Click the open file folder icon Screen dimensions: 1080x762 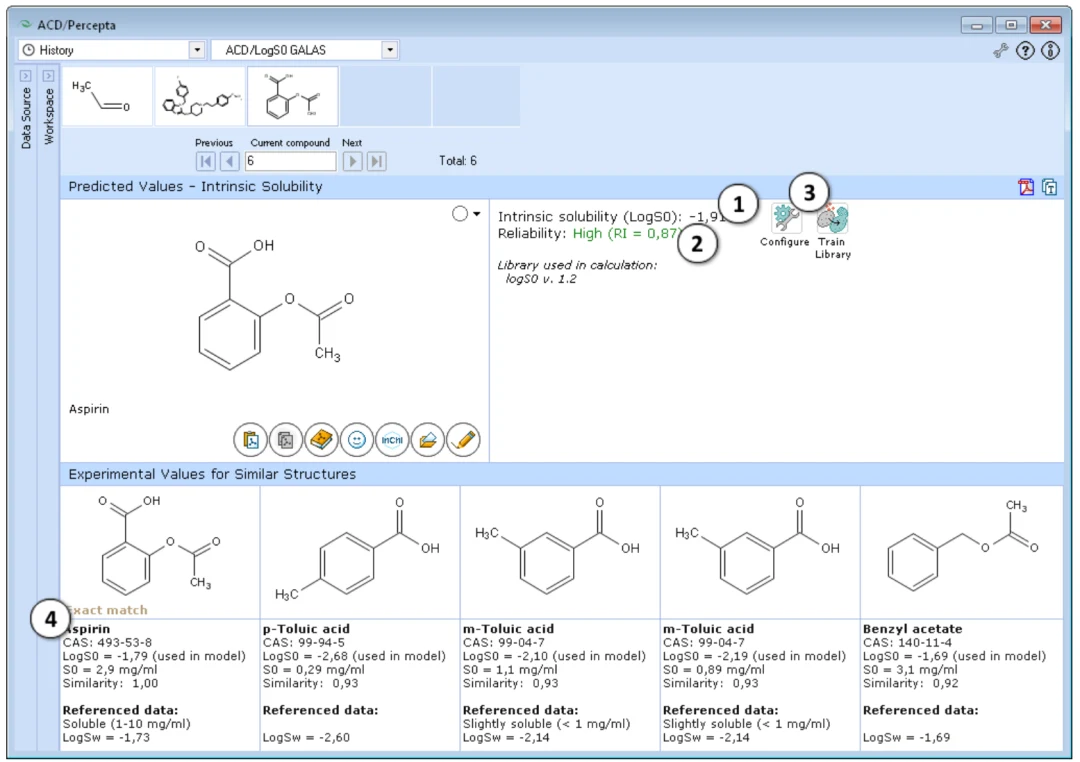coord(428,440)
